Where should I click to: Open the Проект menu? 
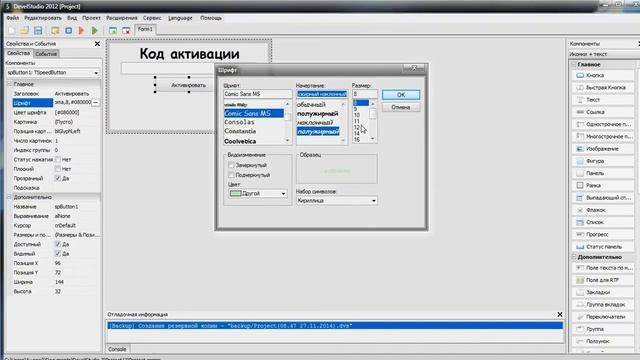click(x=91, y=18)
